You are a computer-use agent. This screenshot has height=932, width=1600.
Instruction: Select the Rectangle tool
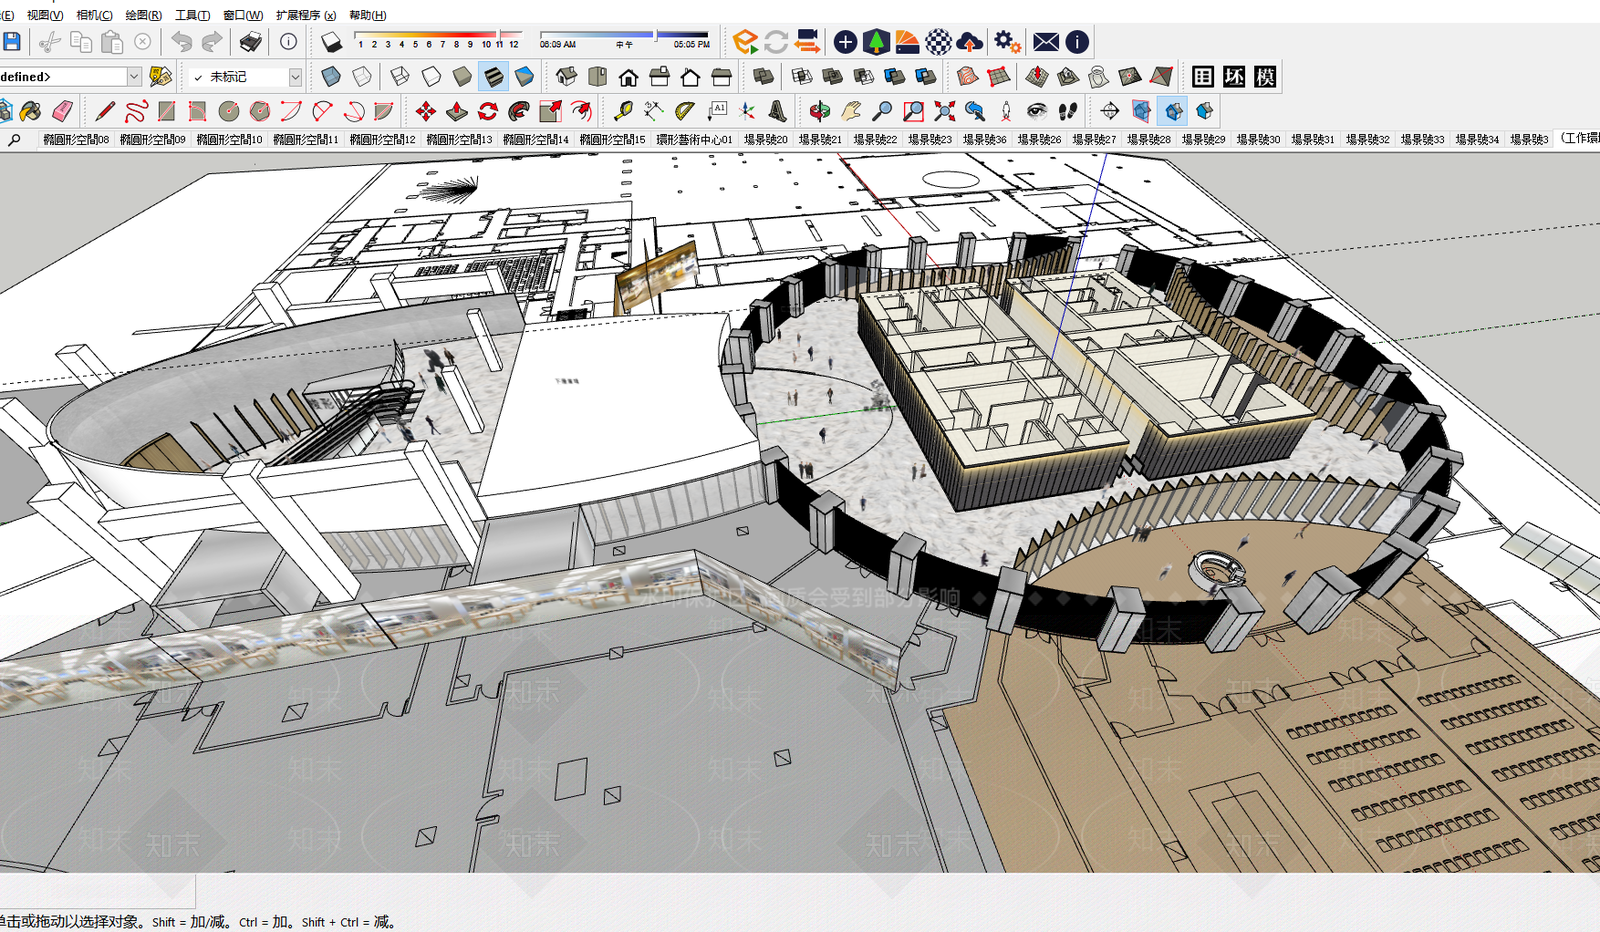(x=167, y=111)
